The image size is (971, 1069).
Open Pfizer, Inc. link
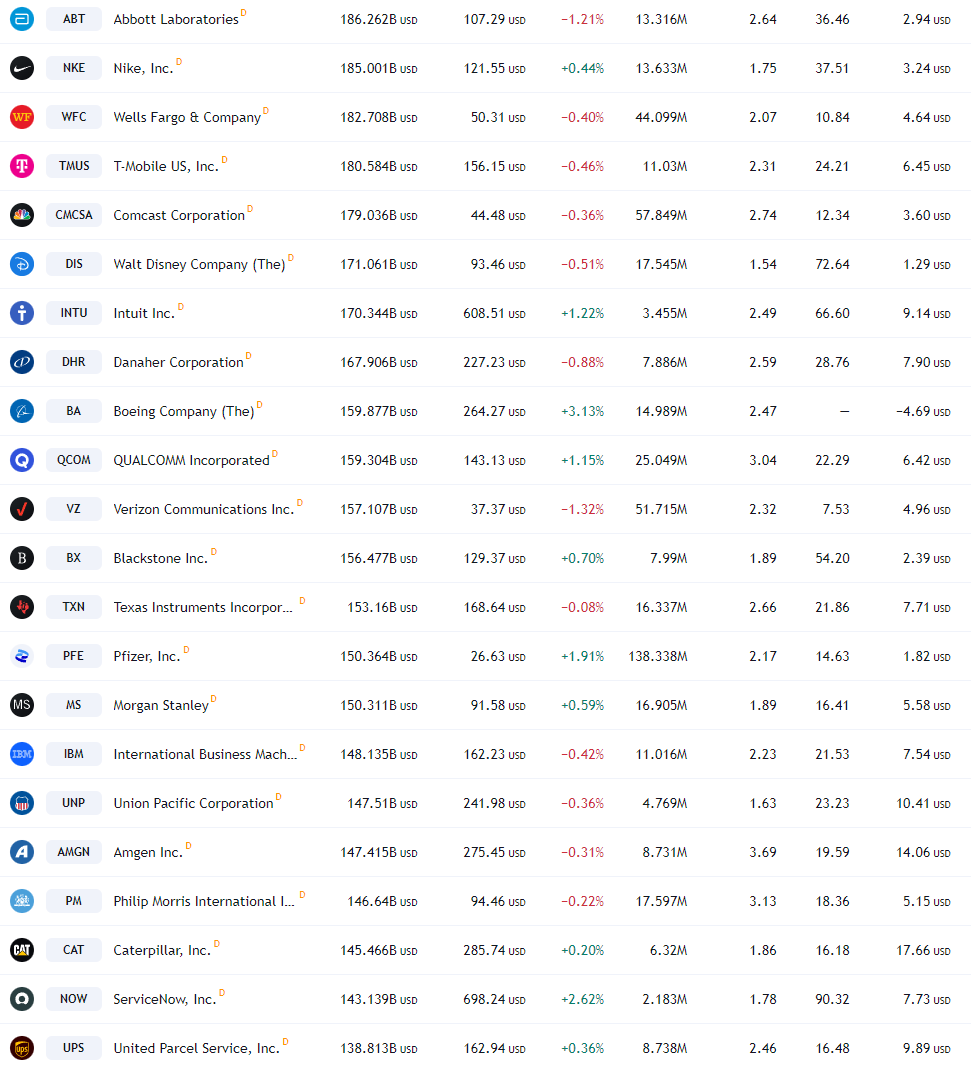point(147,657)
